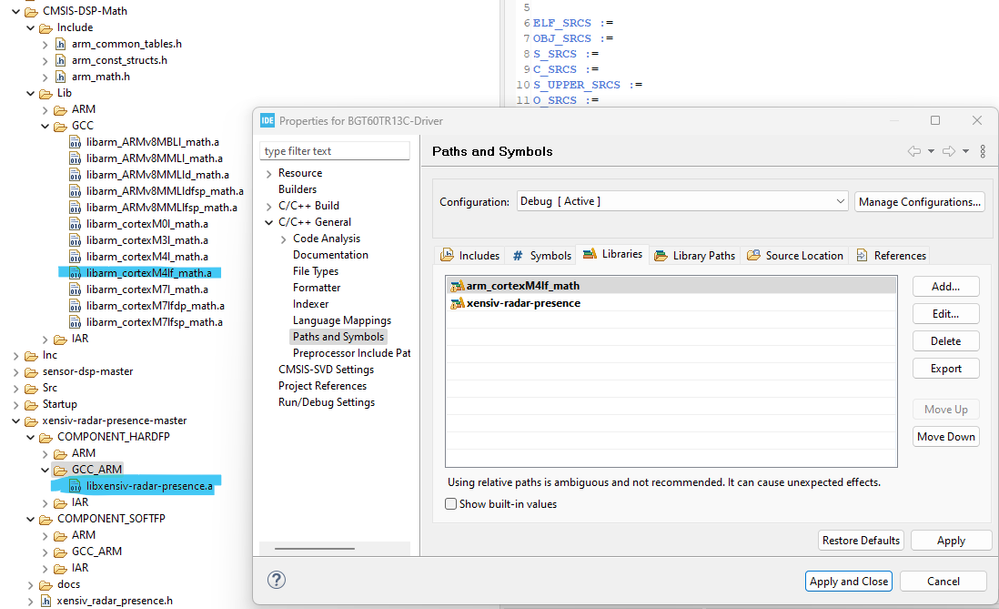This screenshot has height=609, width=999.
Task: Click the help question mark icon
Action: coord(277,580)
